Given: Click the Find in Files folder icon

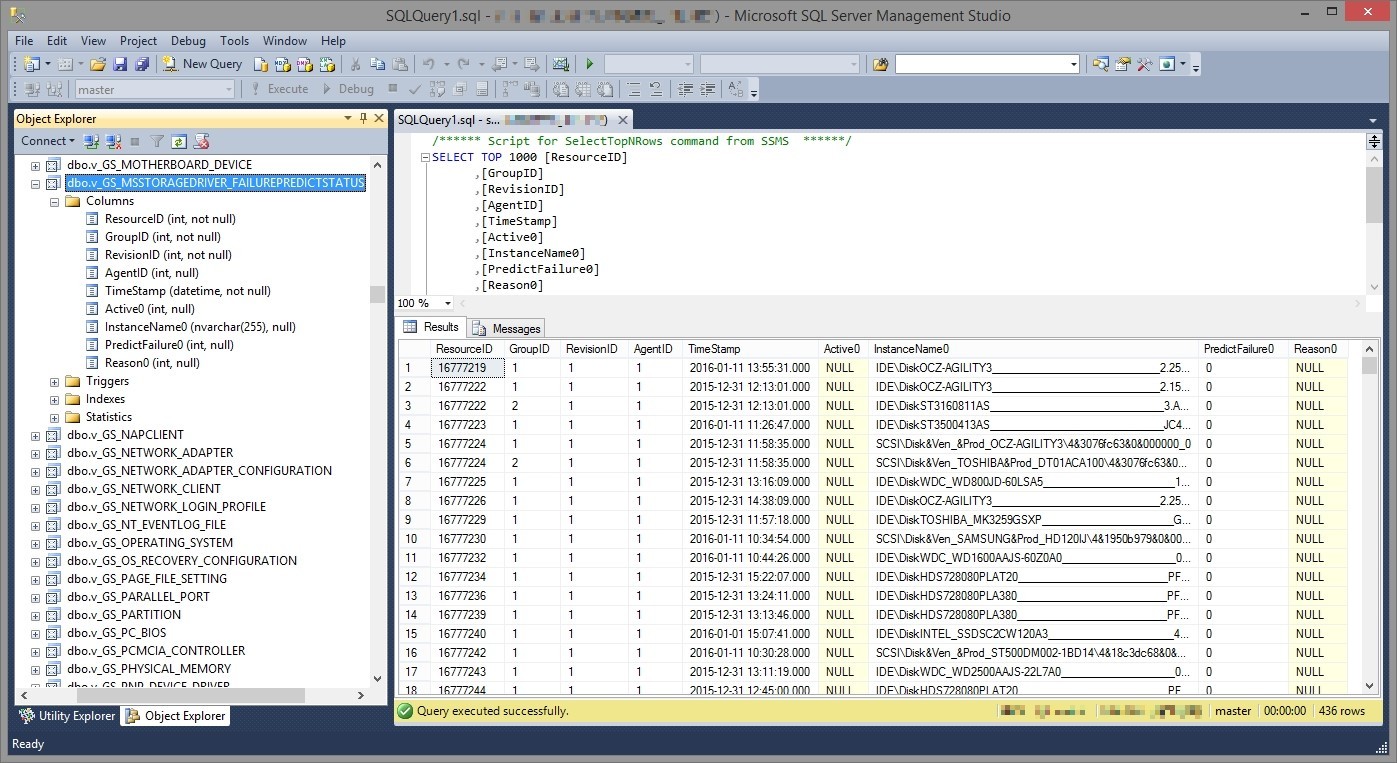Looking at the screenshot, I should click(880, 64).
